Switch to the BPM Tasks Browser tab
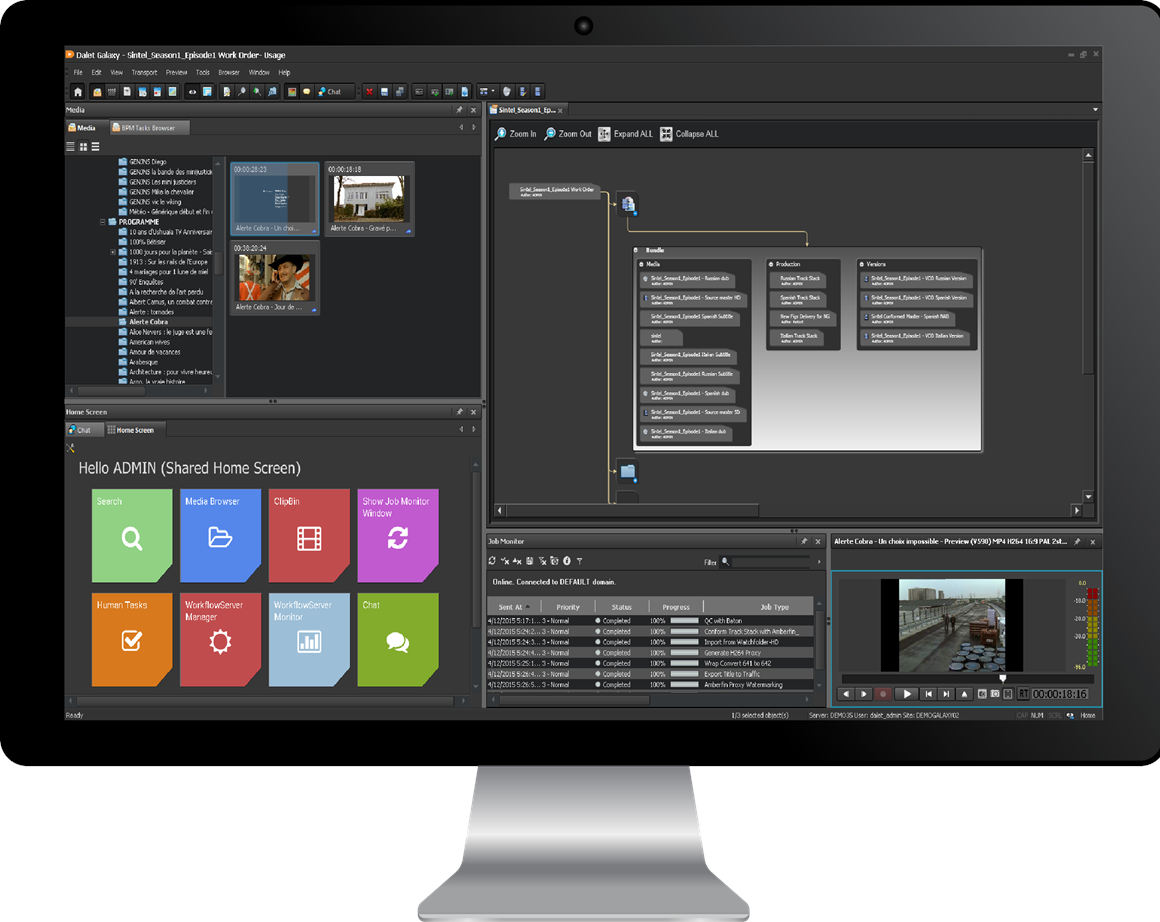Screen dimensions: 1160x922 [147, 128]
